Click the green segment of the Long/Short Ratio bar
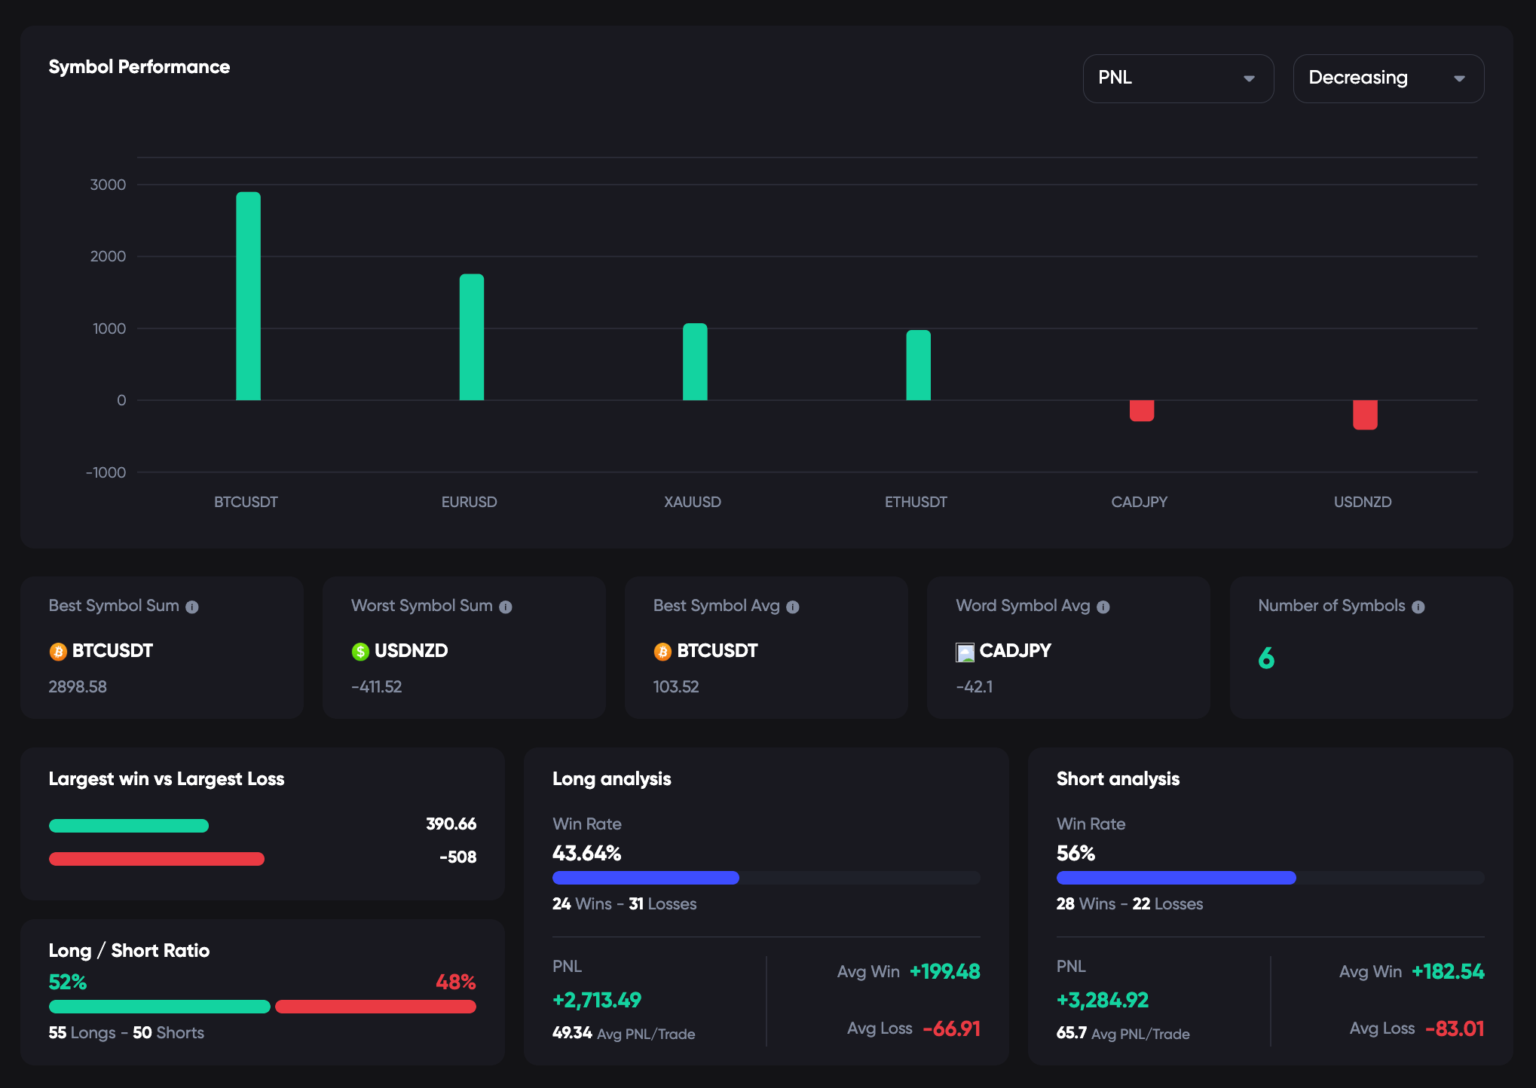Screen dimensions: 1536x1088 tap(158, 1006)
